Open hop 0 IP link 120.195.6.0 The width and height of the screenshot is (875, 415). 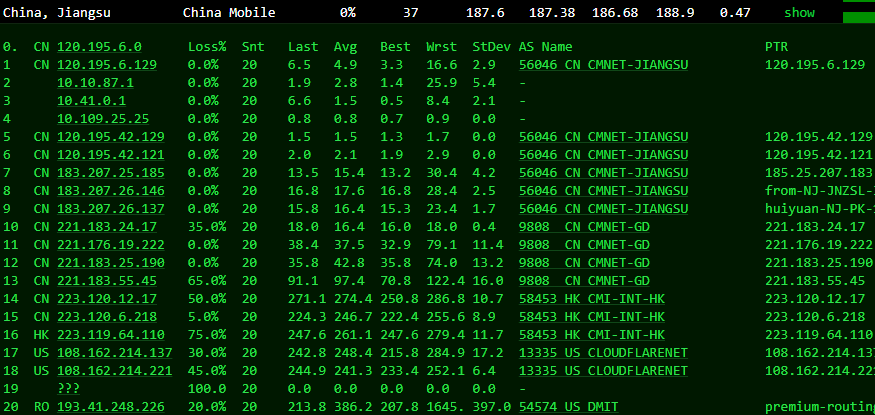(99, 47)
